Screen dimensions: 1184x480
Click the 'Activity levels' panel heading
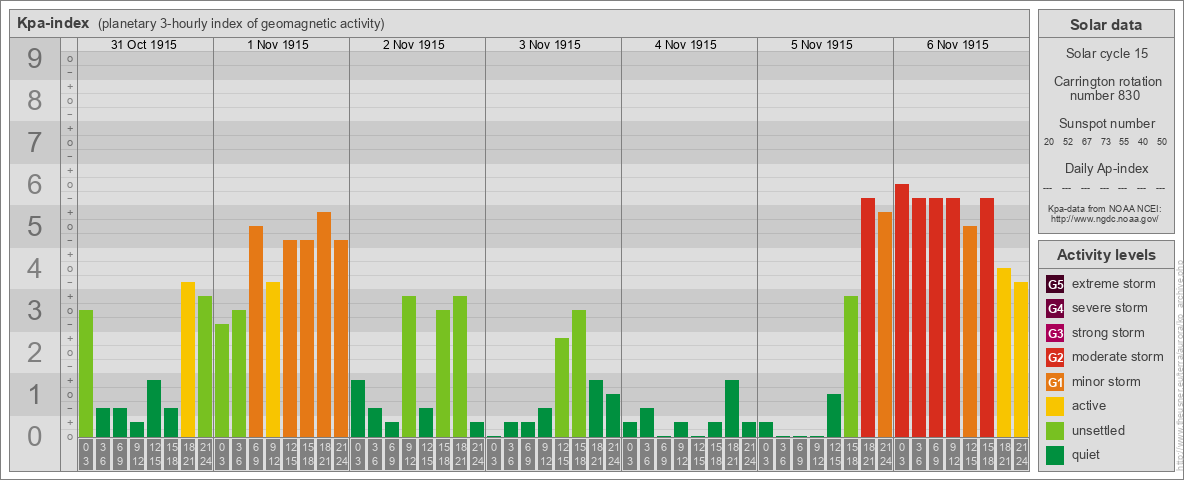(x=1106, y=255)
